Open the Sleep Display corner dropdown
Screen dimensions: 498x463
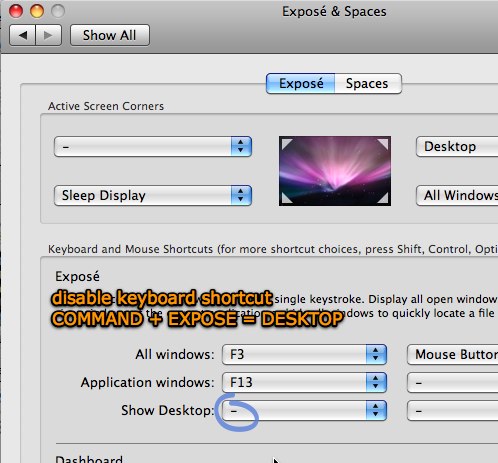153,195
